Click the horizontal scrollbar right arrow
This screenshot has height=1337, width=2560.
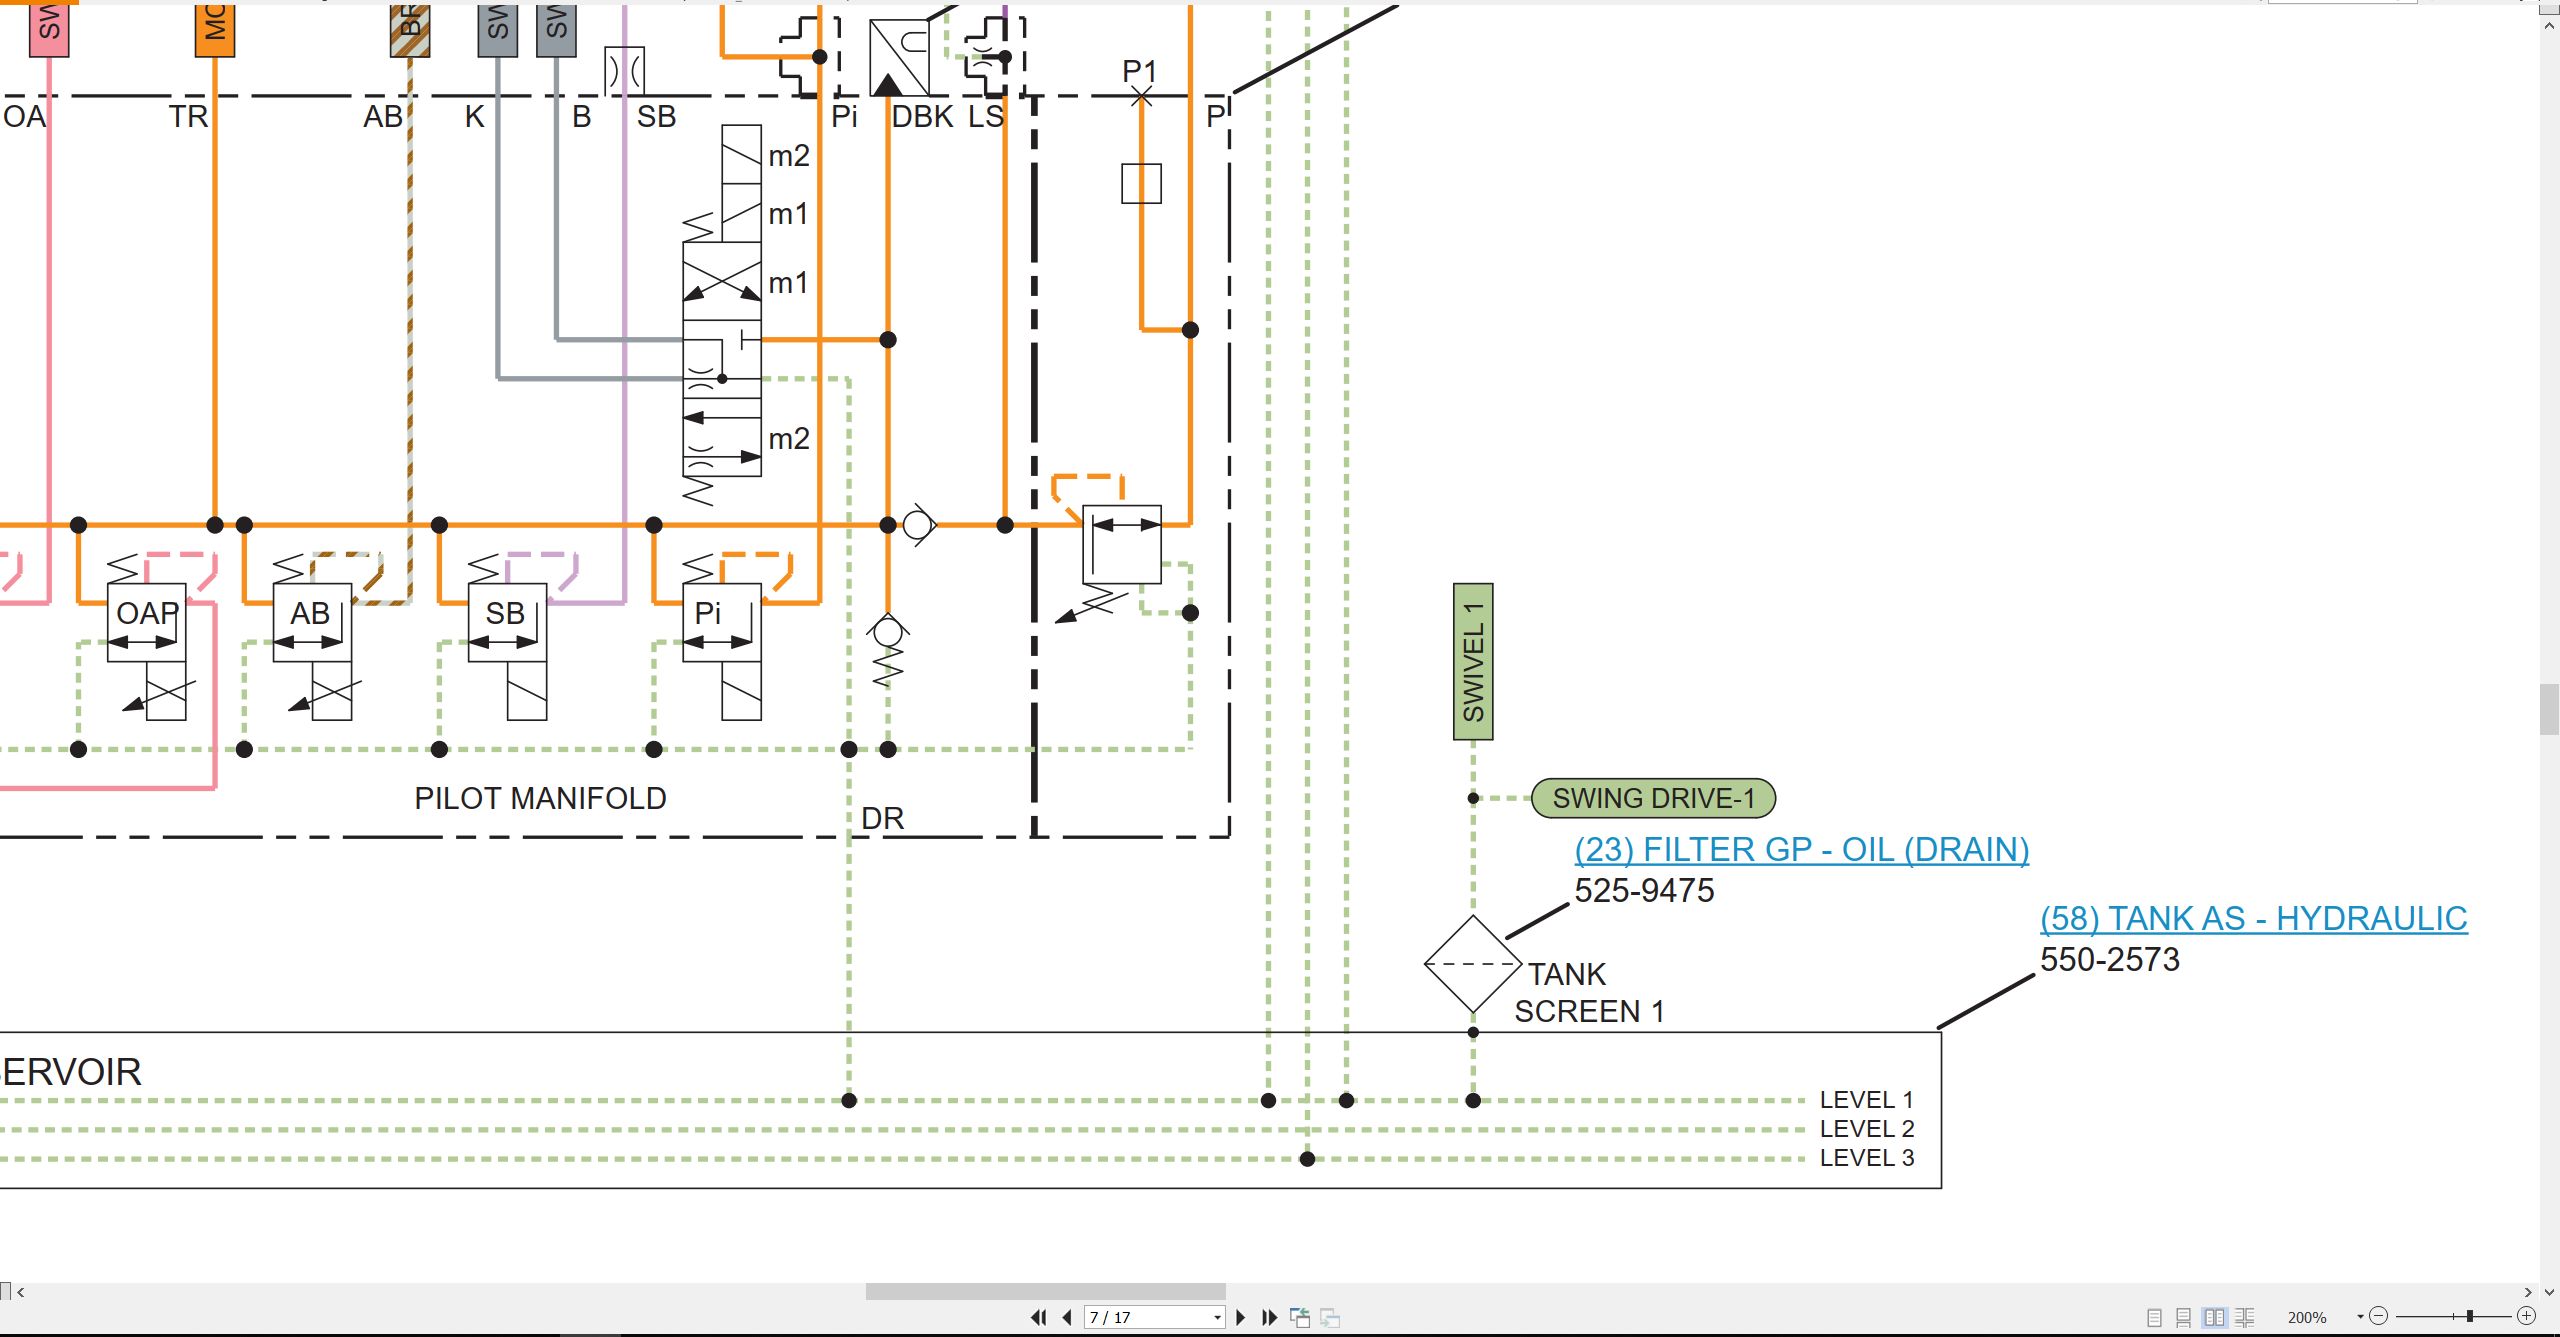coord(2527,1291)
